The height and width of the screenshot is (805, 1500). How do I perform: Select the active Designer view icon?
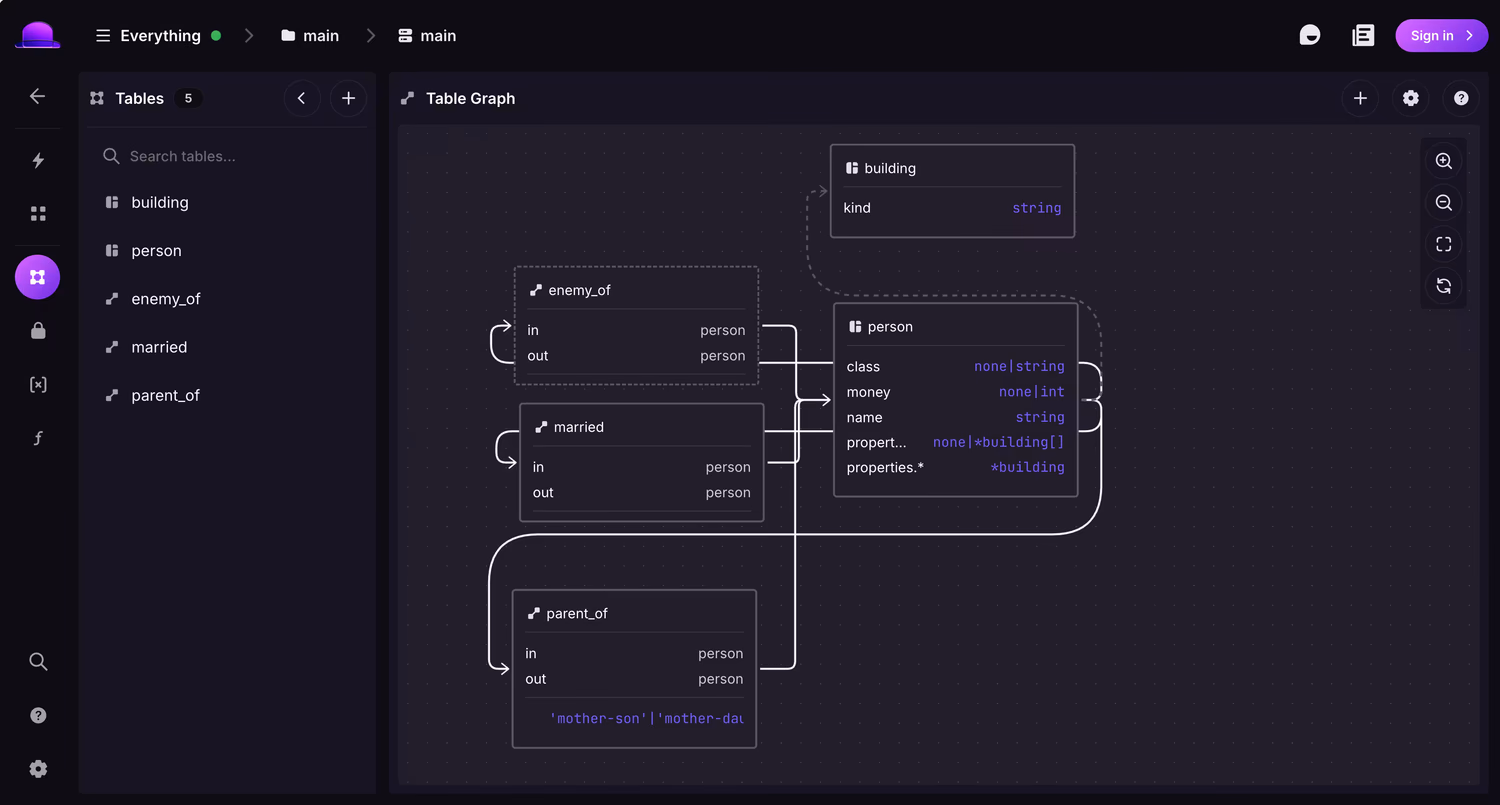click(x=38, y=277)
